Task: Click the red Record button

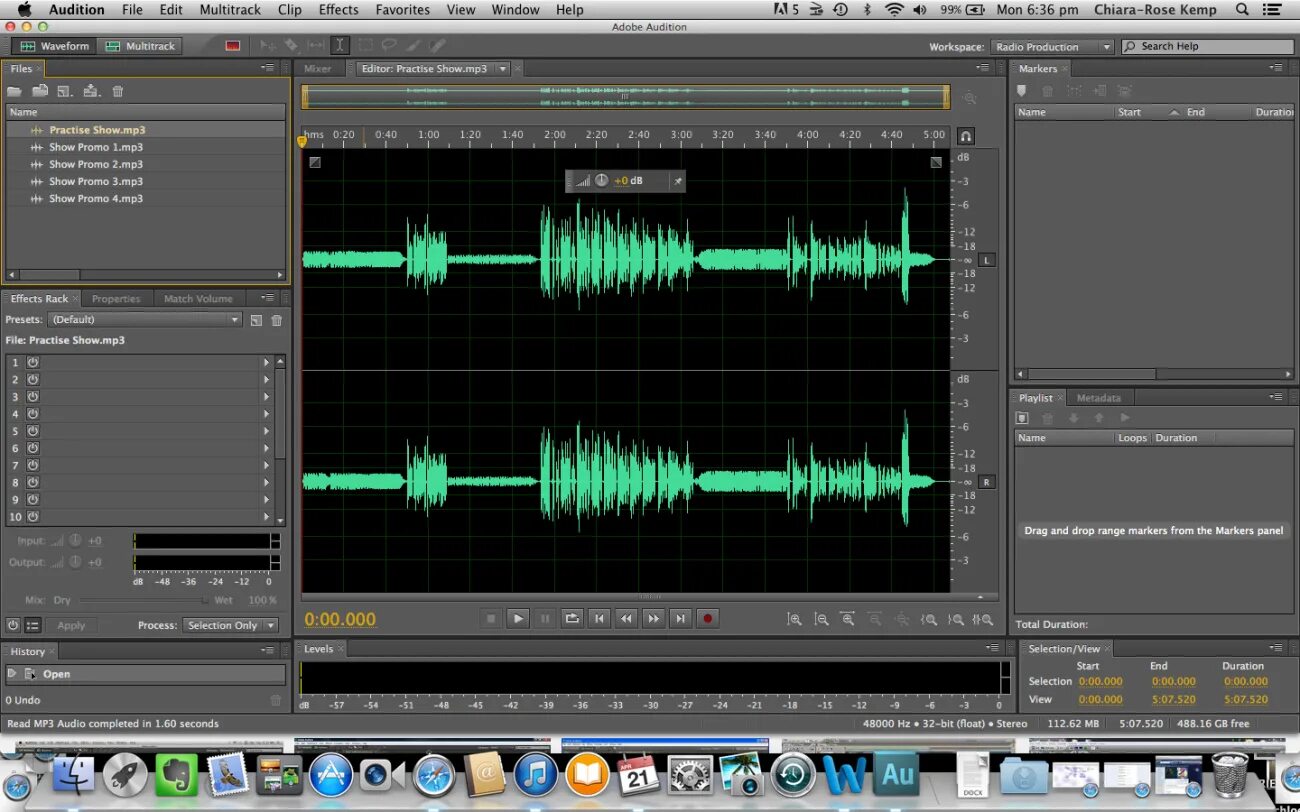Action: [707, 618]
